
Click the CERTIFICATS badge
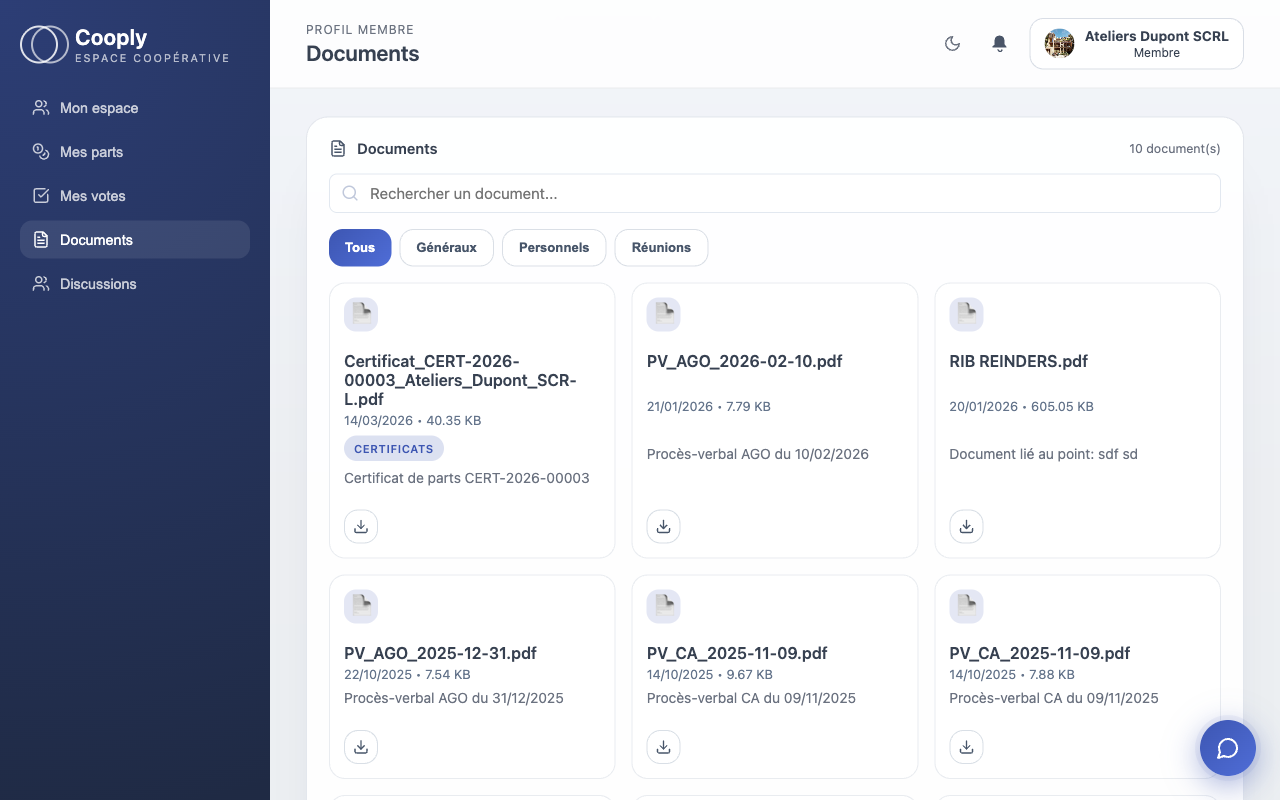coord(394,449)
